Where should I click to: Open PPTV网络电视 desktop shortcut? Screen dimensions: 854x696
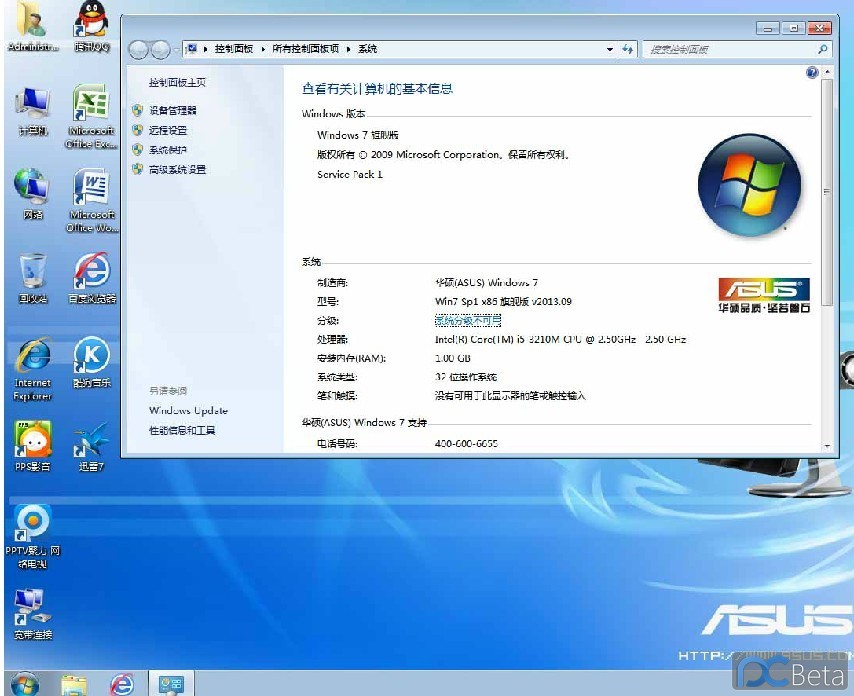coord(33,537)
